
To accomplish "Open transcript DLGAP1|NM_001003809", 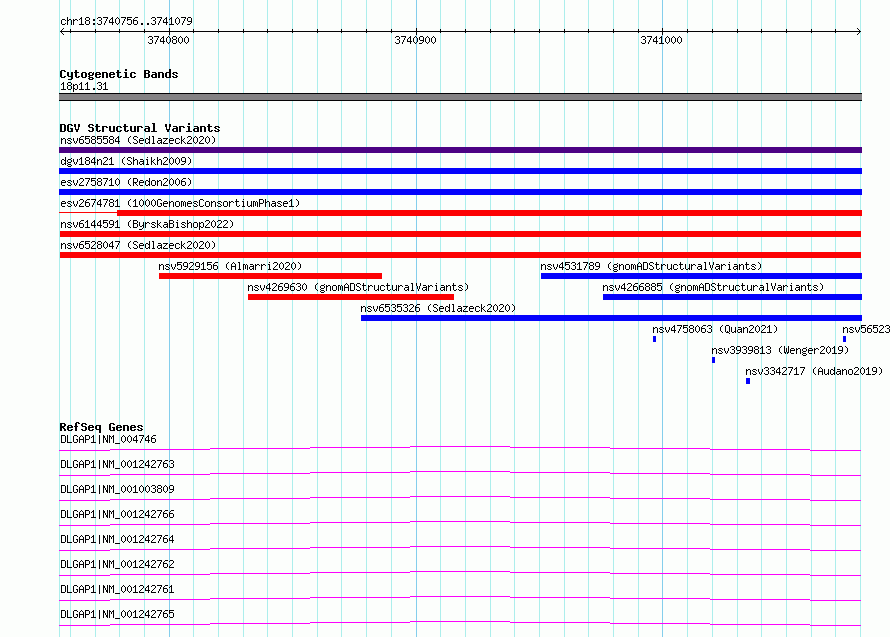I will click(x=117, y=489).
